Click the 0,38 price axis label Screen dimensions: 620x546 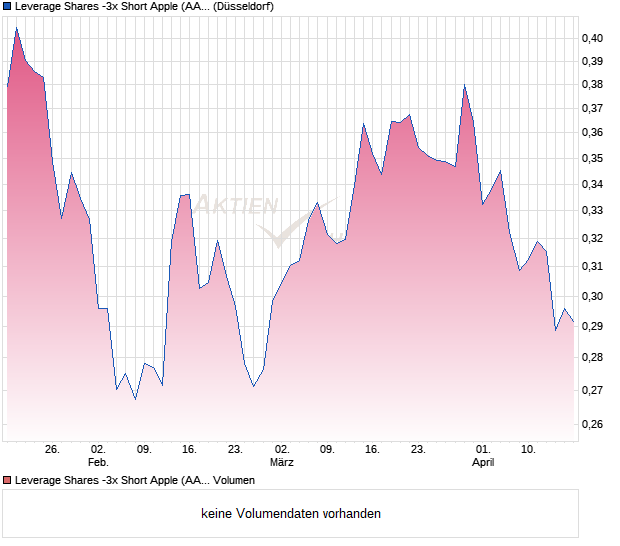click(x=592, y=84)
